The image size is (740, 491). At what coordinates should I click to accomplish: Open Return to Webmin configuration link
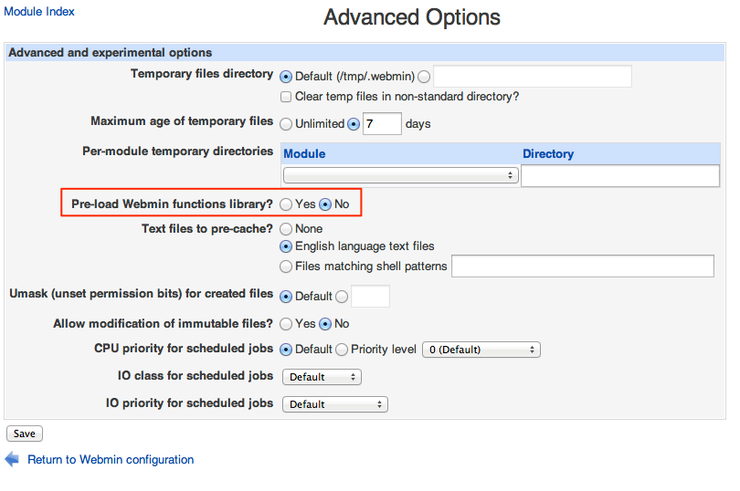tap(110, 459)
